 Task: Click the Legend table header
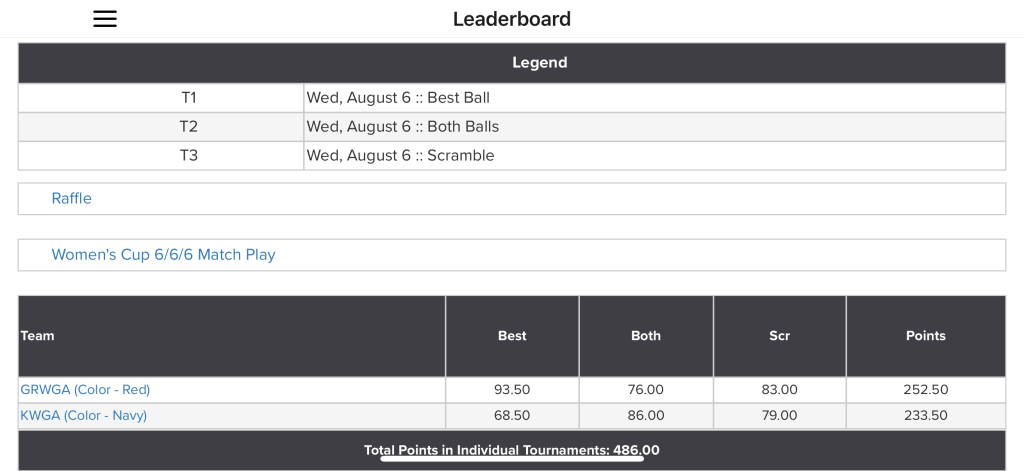coord(539,63)
